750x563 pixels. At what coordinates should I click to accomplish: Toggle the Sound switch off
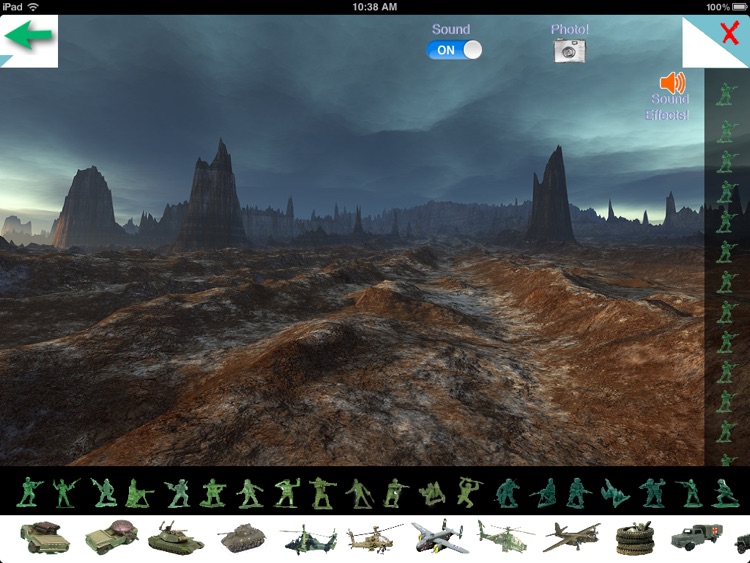tap(454, 50)
